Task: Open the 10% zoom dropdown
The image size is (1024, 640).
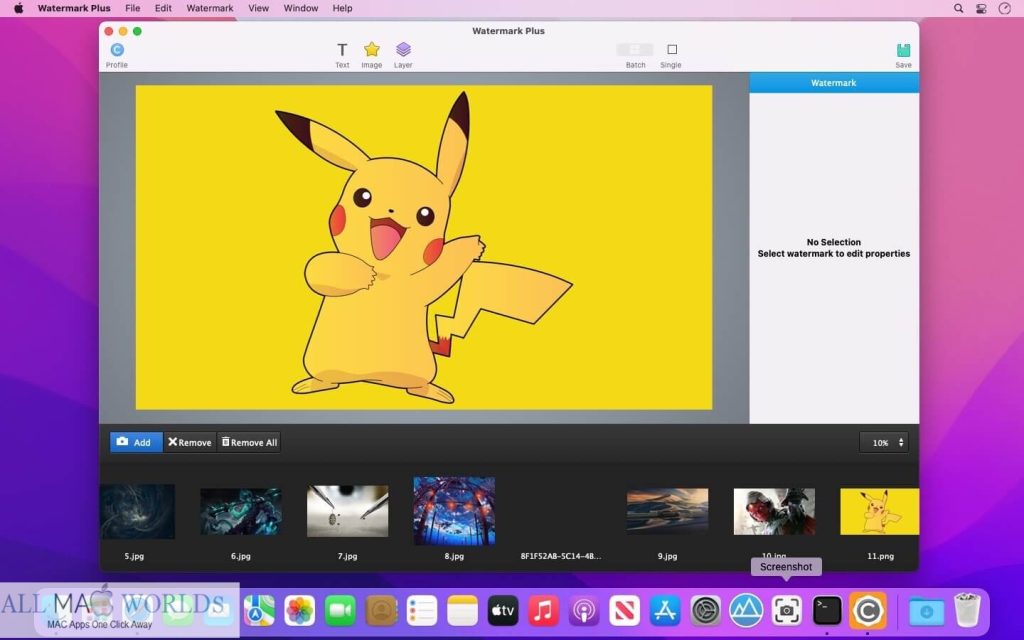Action: [x=884, y=443]
